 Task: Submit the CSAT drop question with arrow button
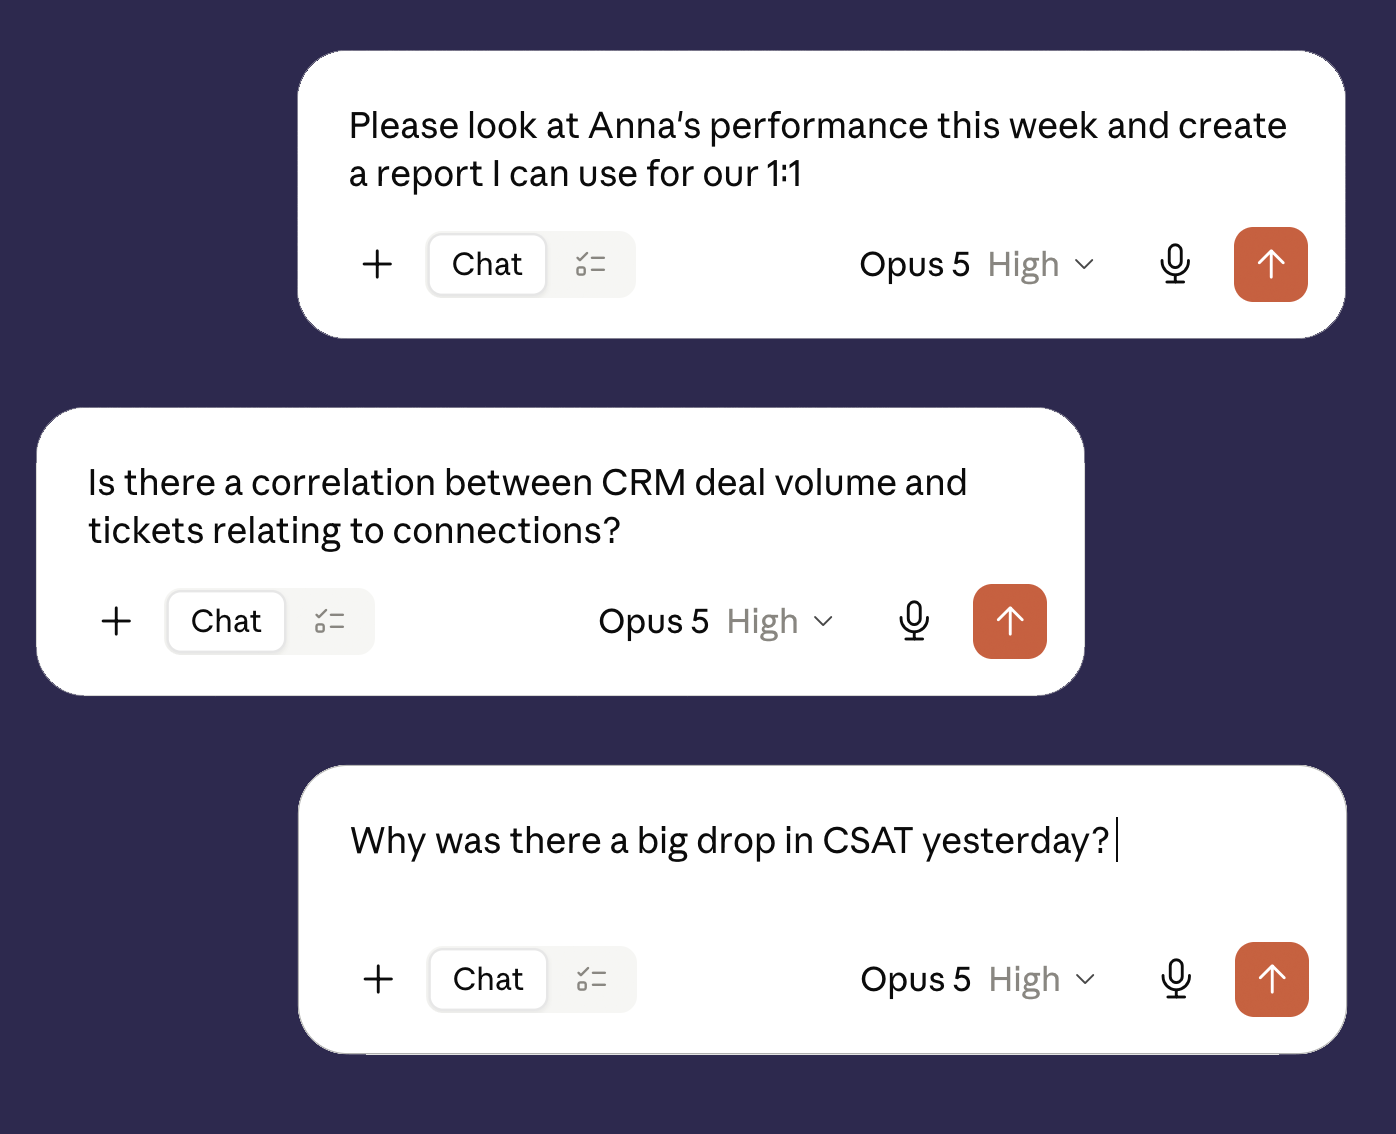(x=1271, y=980)
